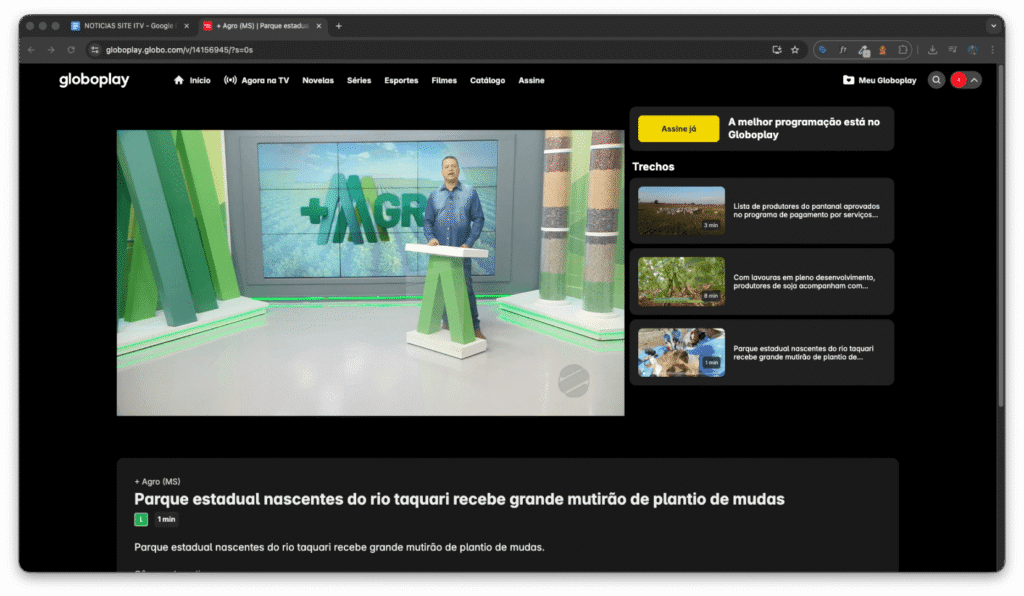Click the globoplay logo
The width and height of the screenshot is (1024, 596).
[94, 80]
